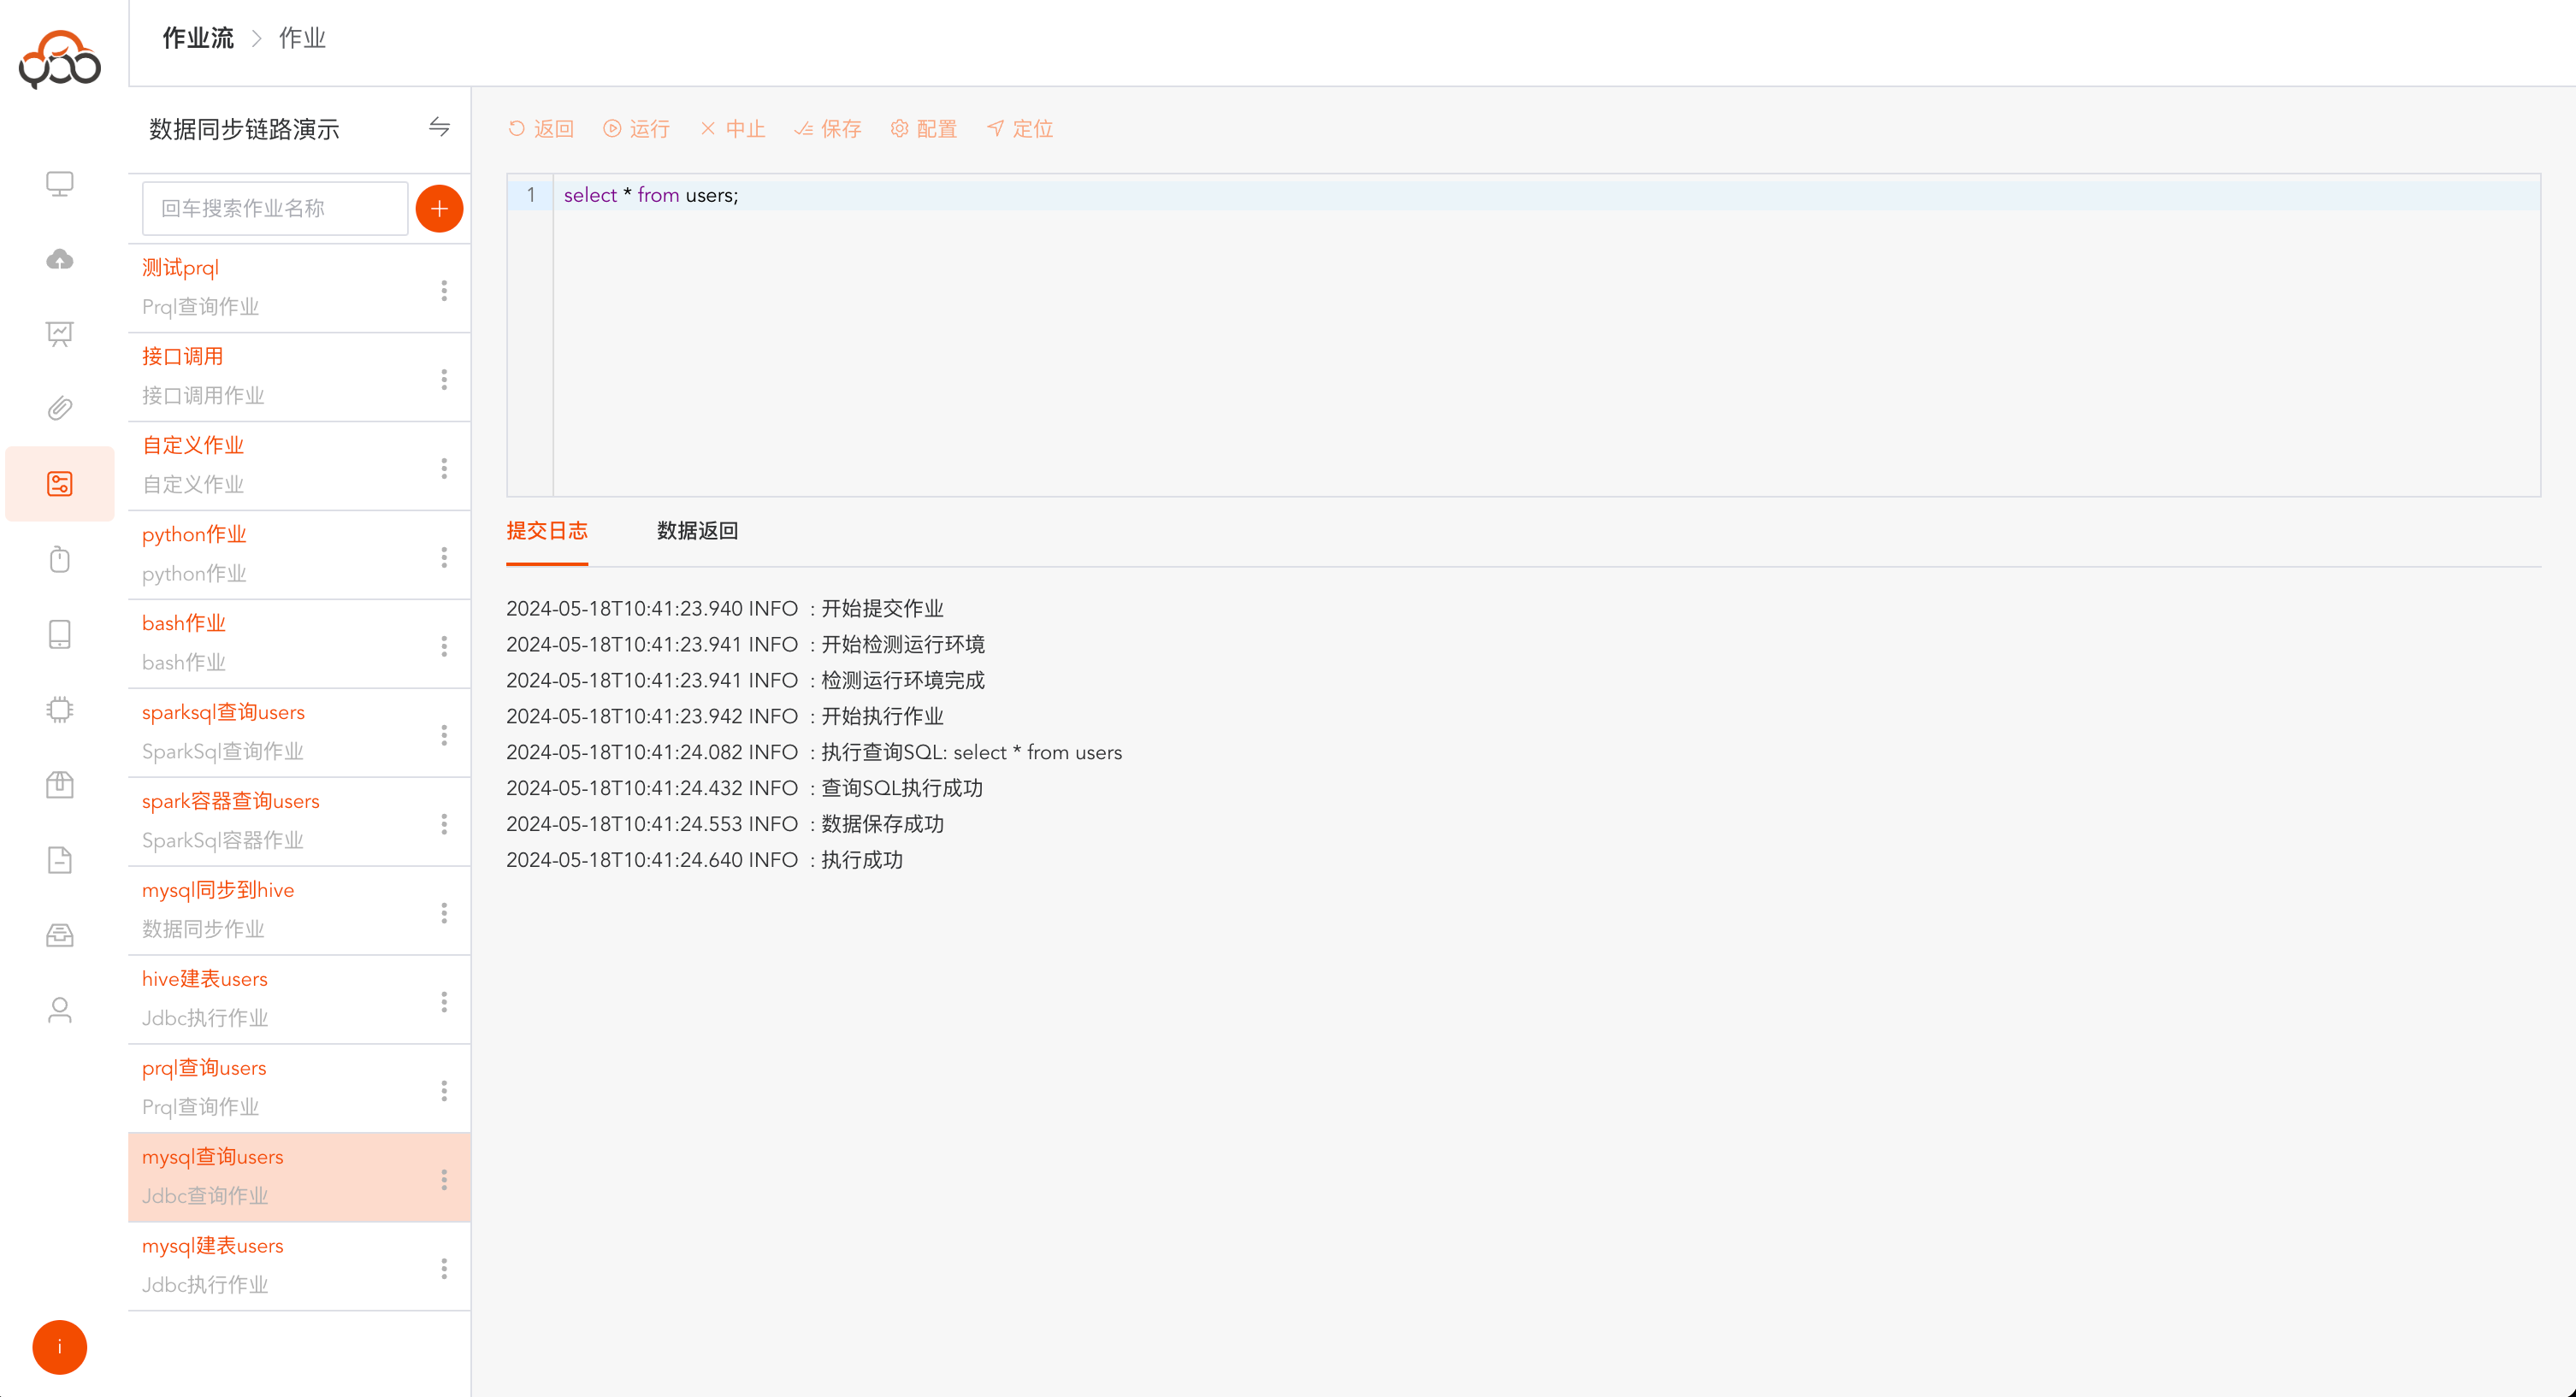Image resolution: width=2576 pixels, height=1397 pixels.
Task: Open the monitor icon in left sidebar
Action: tap(60, 184)
